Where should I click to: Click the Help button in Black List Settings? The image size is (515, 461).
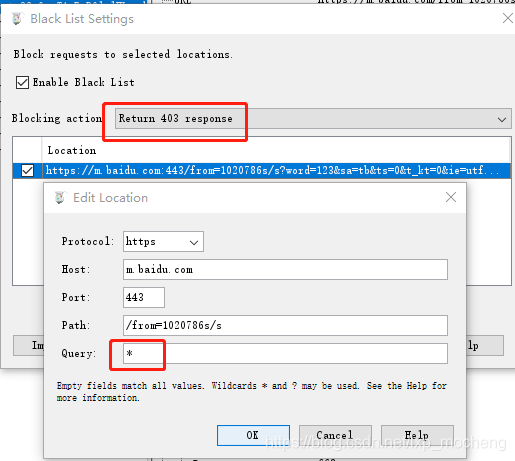pyautogui.click(x=485, y=345)
